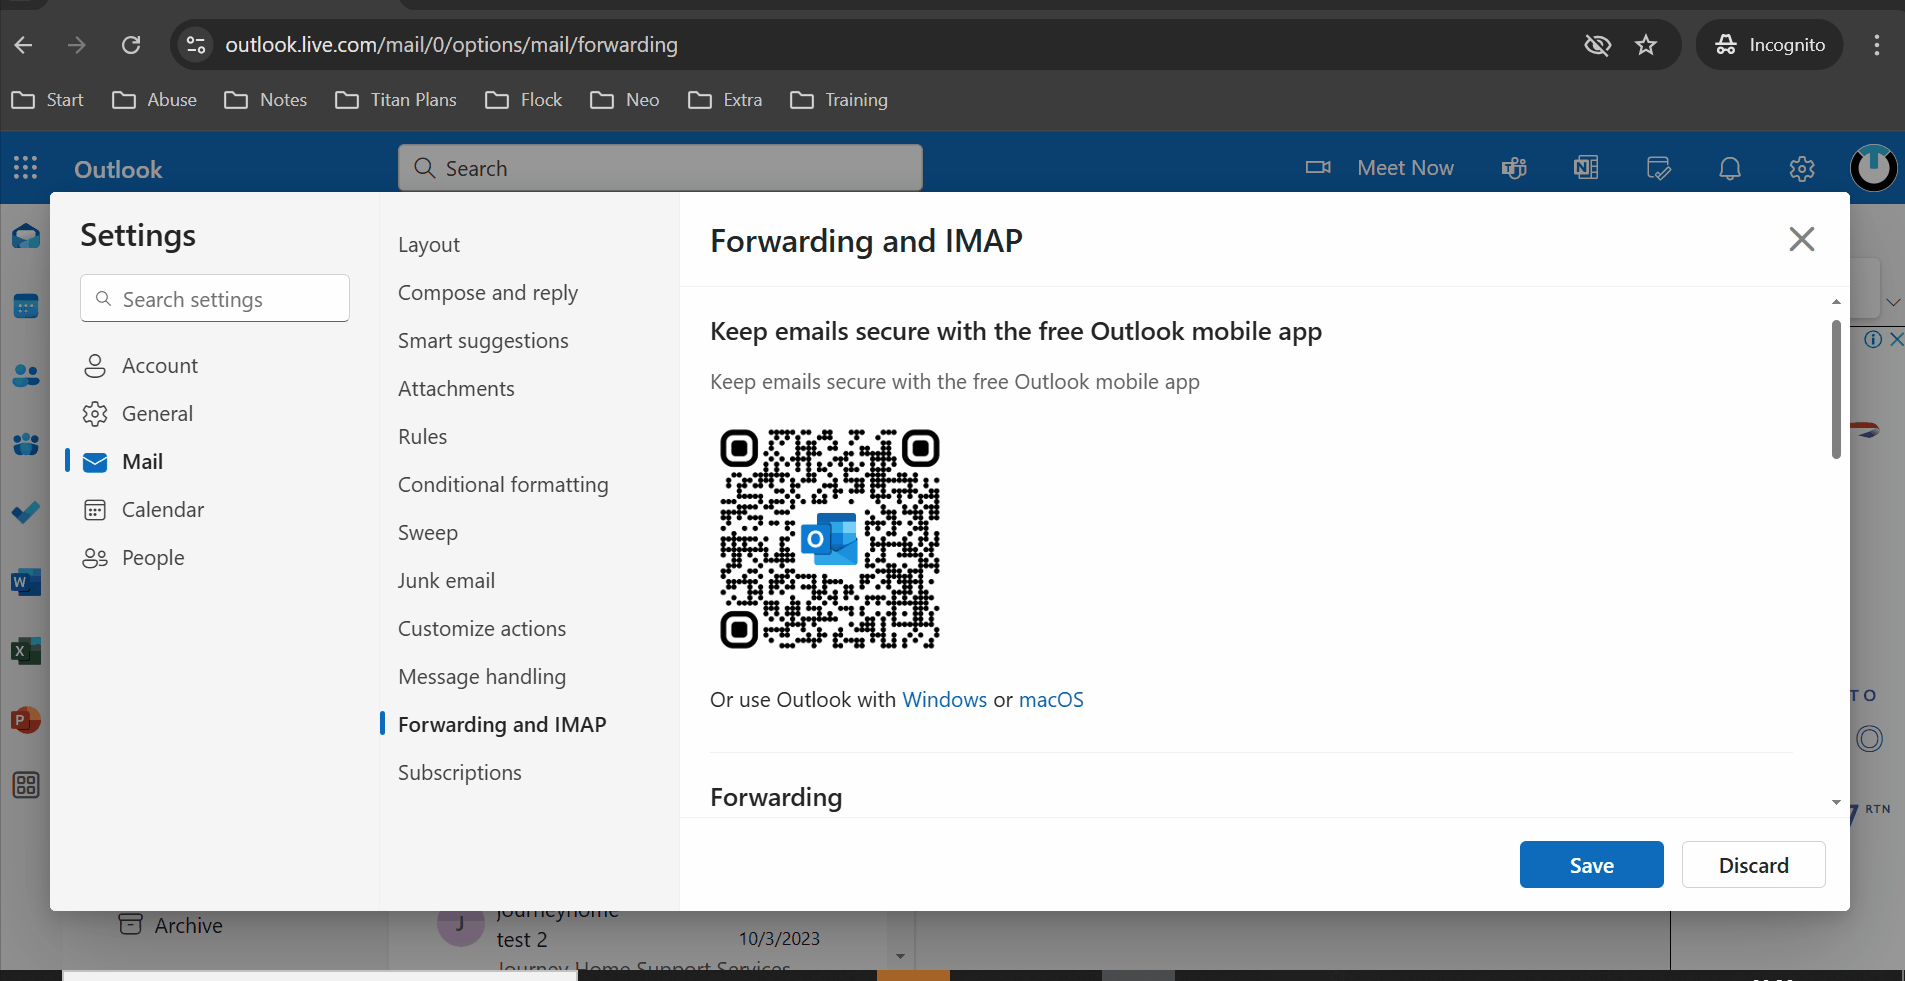Open the More apps icon in left rail
The width and height of the screenshot is (1905, 981).
pos(26,785)
